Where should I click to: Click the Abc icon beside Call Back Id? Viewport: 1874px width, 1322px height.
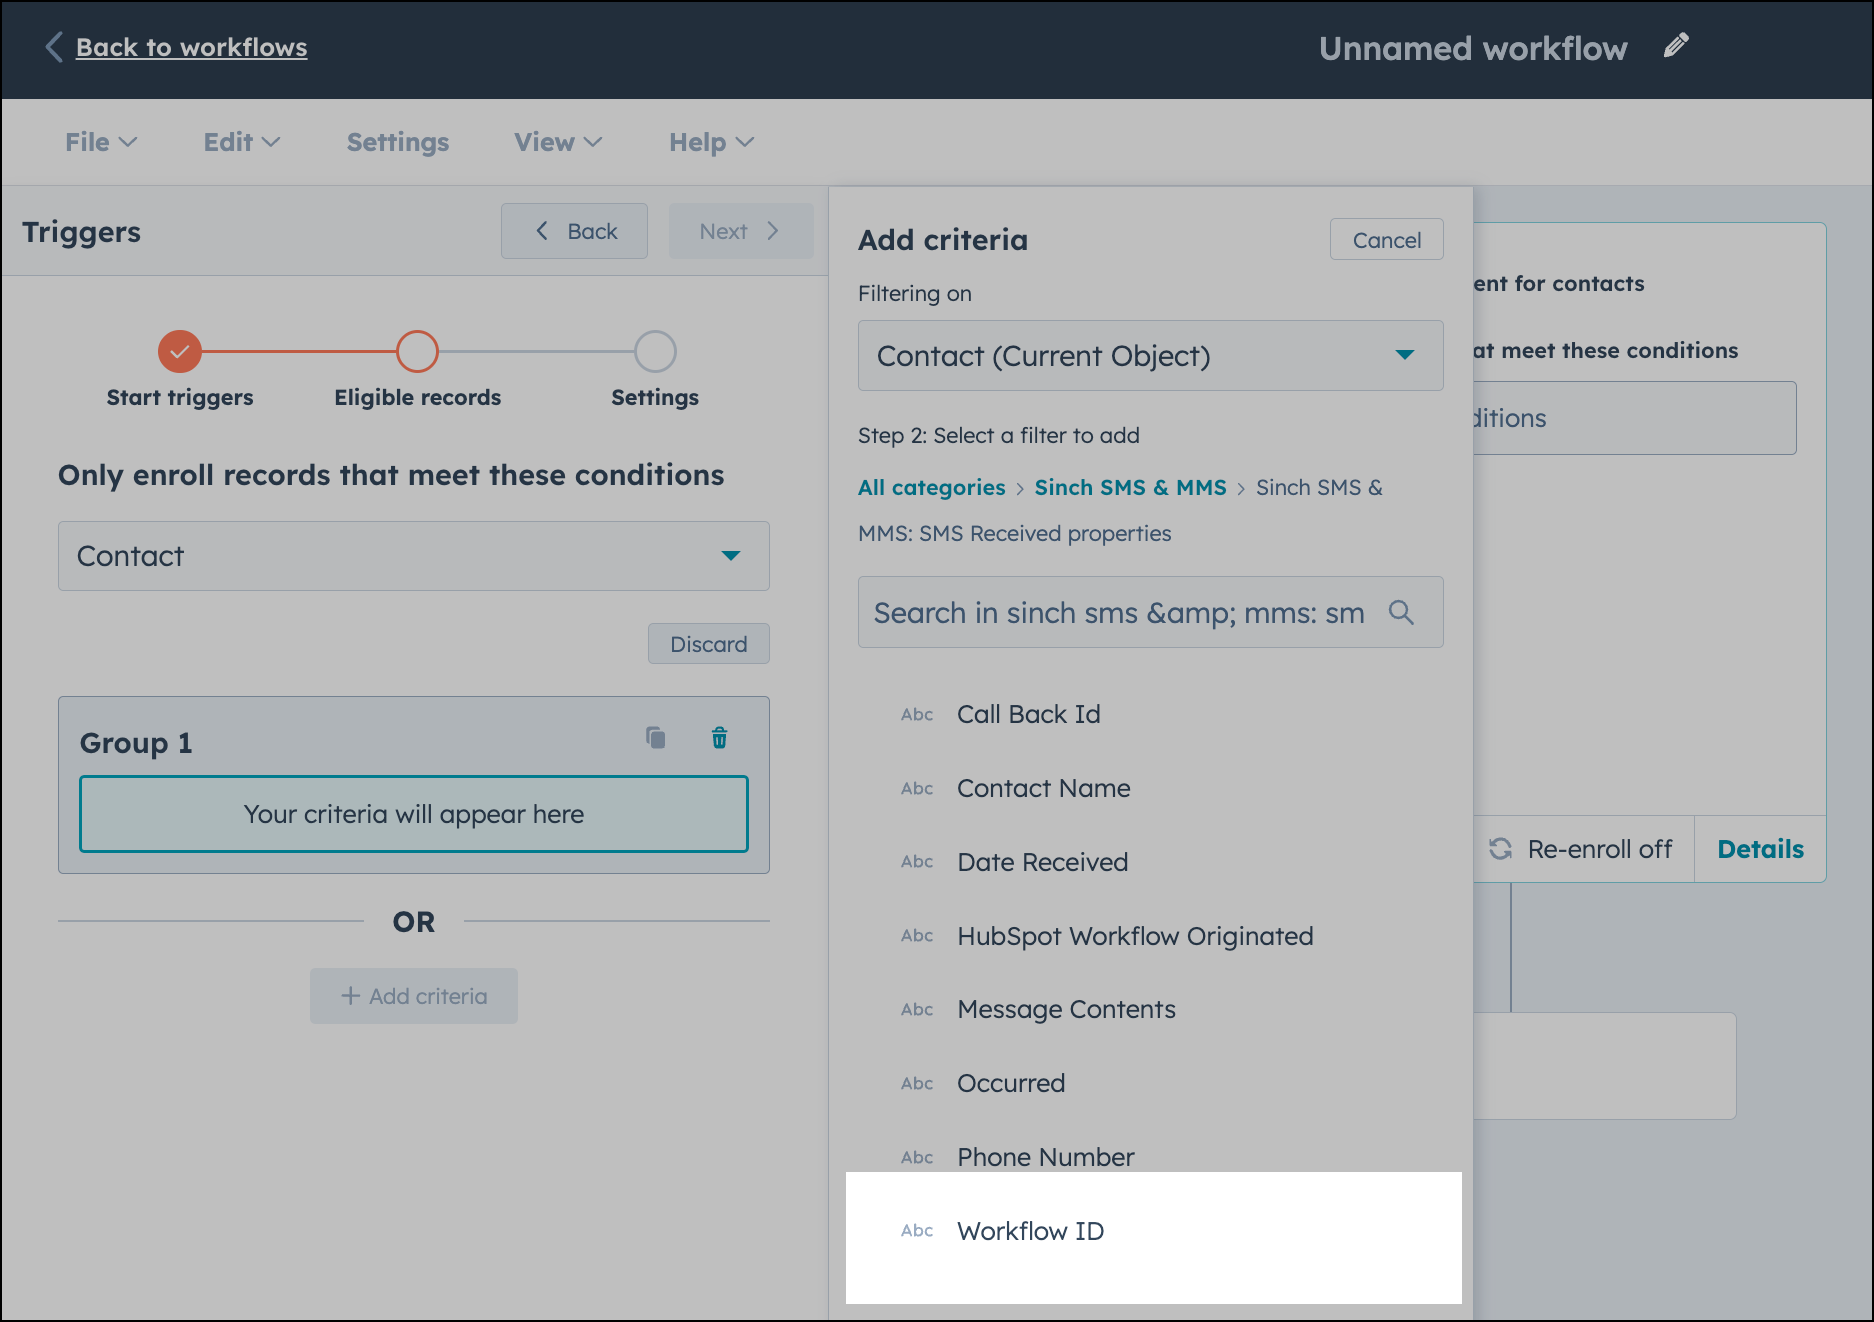916,714
